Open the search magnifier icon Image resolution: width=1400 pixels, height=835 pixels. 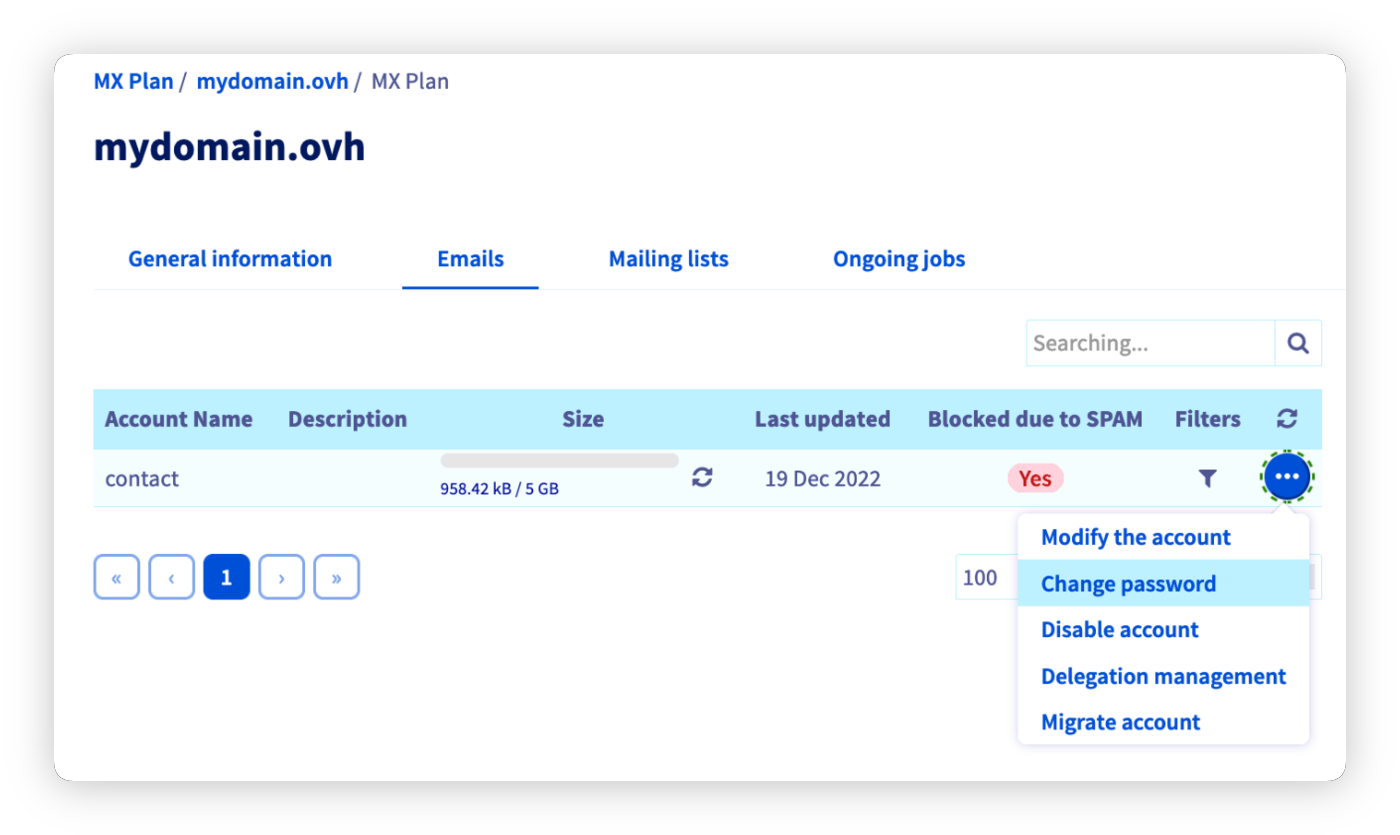(x=1298, y=343)
